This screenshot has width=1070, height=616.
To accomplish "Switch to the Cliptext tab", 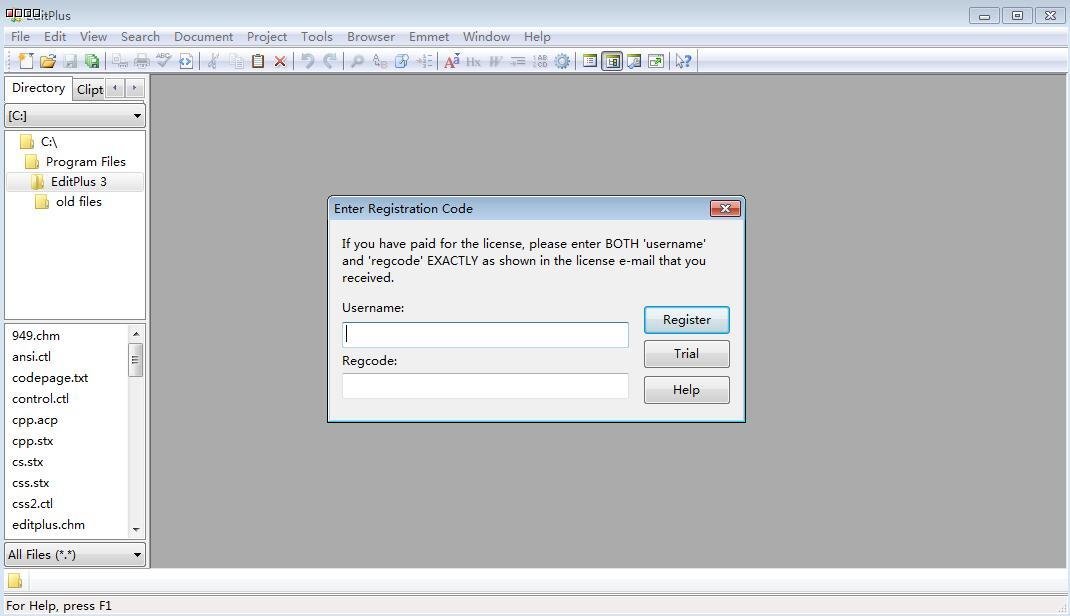I will (x=89, y=89).
